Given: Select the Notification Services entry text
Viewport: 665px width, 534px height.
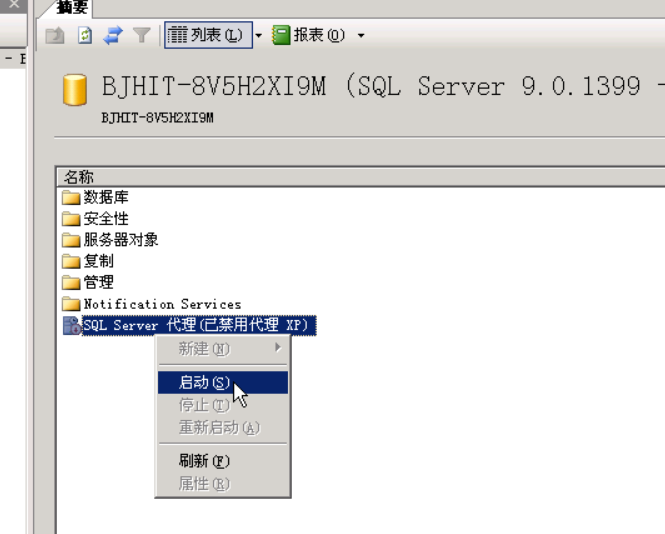Looking at the screenshot, I should (x=162, y=304).
